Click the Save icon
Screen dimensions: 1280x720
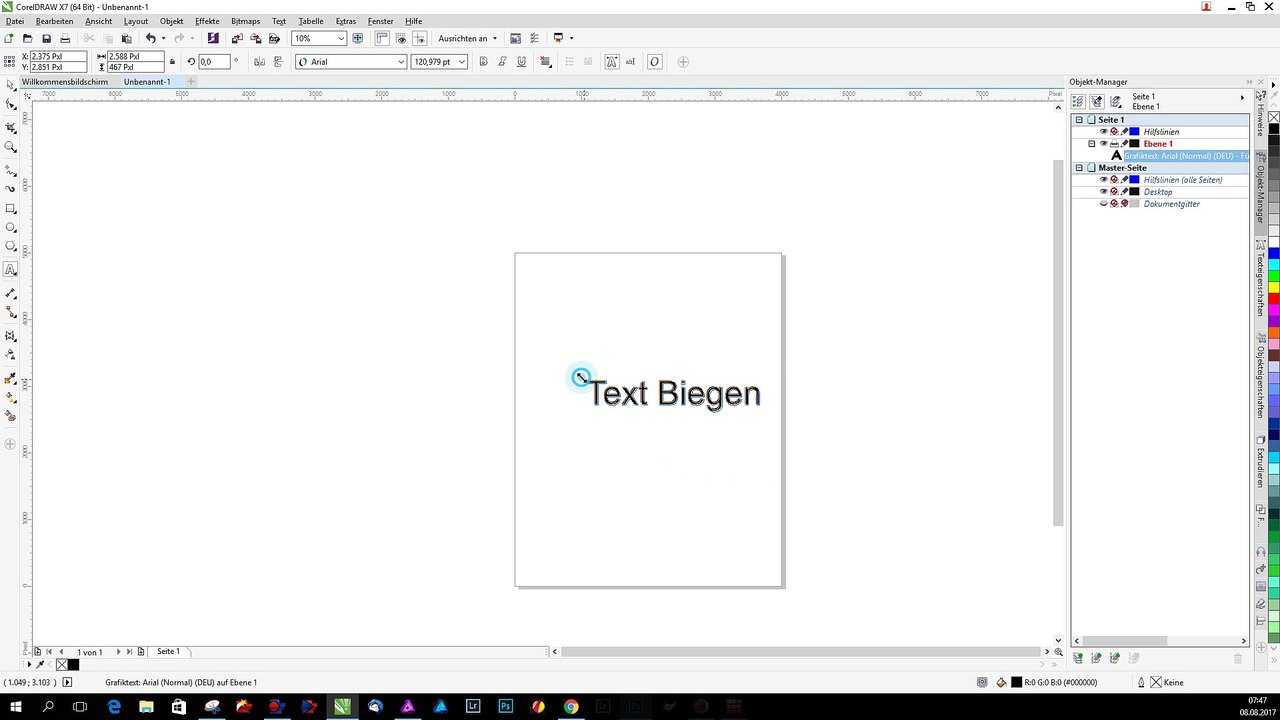pyautogui.click(x=46, y=38)
